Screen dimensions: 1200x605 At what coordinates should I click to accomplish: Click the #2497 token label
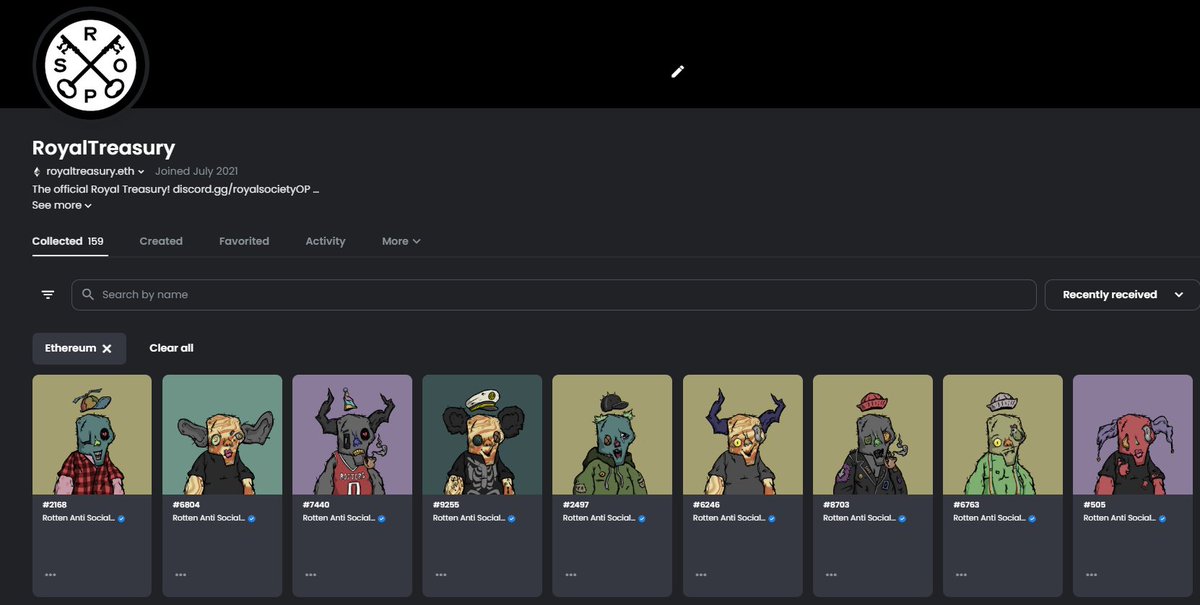(576, 505)
